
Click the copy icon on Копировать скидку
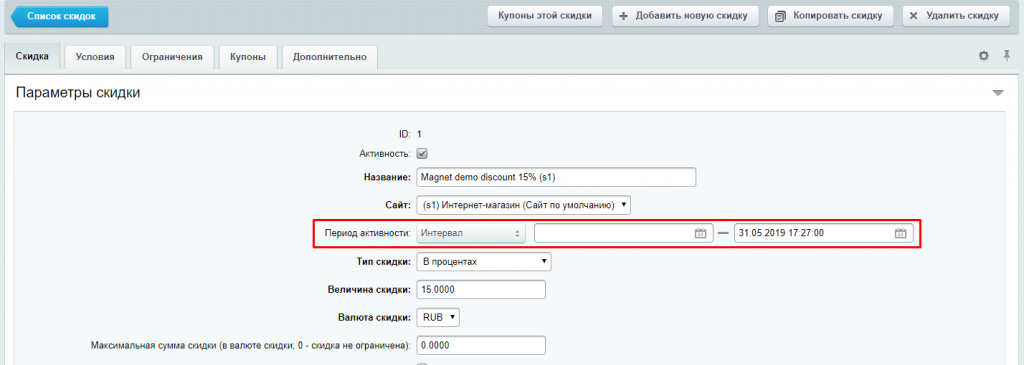[x=780, y=16]
